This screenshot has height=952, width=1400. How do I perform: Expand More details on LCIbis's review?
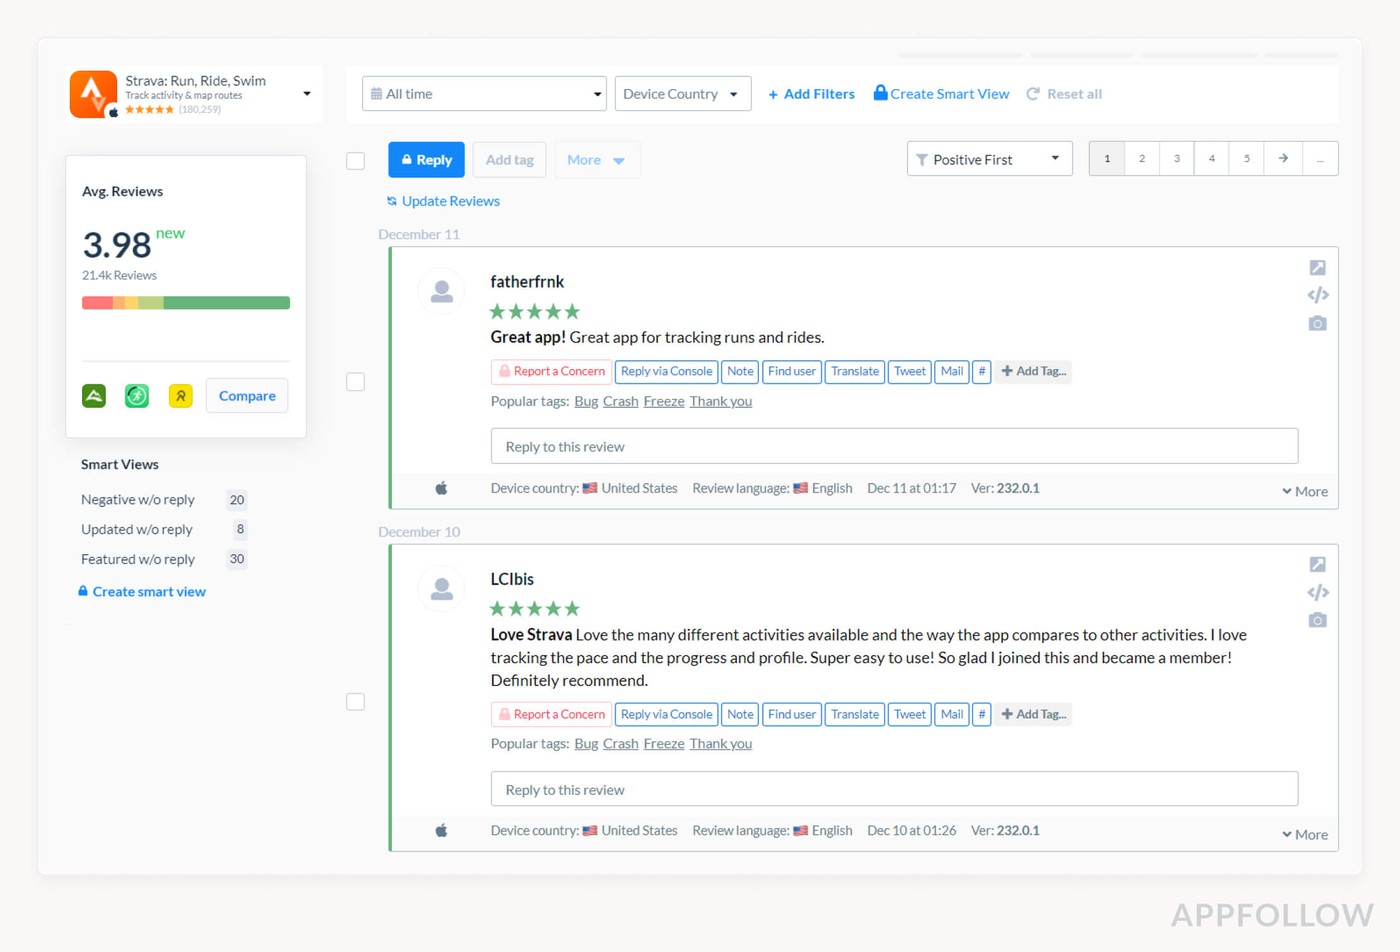click(1305, 834)
